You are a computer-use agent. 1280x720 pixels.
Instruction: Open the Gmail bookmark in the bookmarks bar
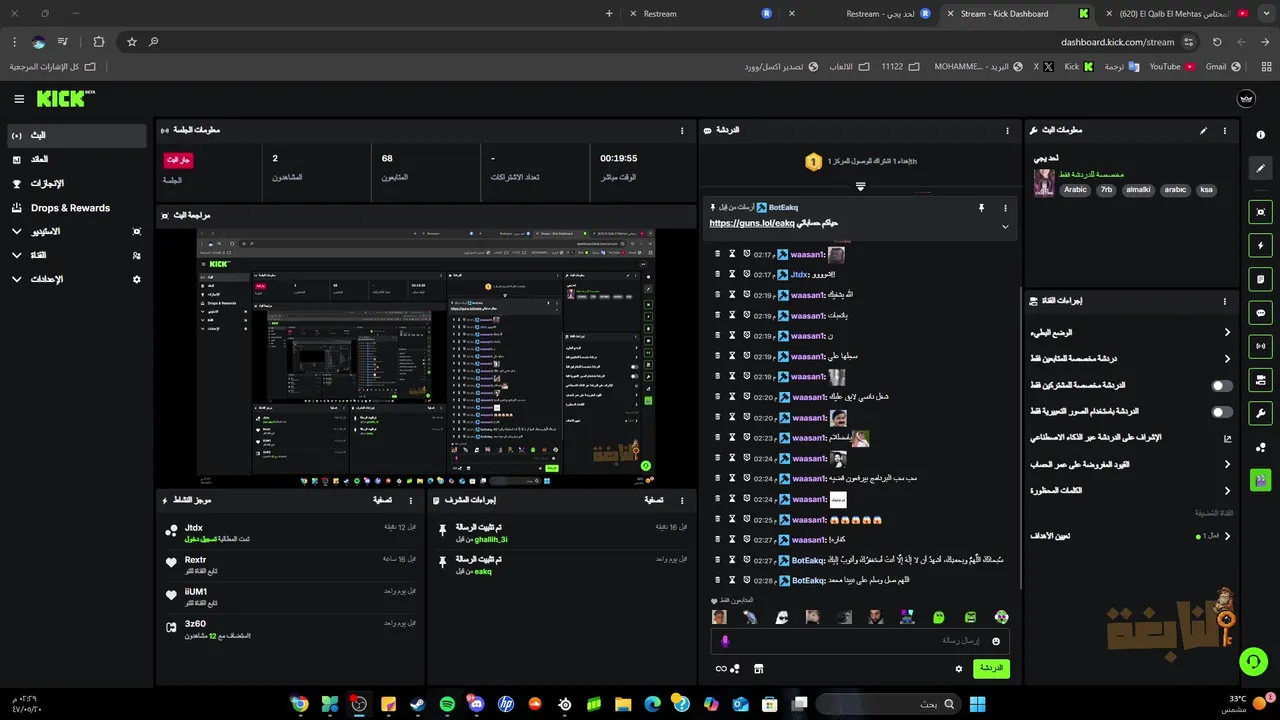[x=1223, y=66]
